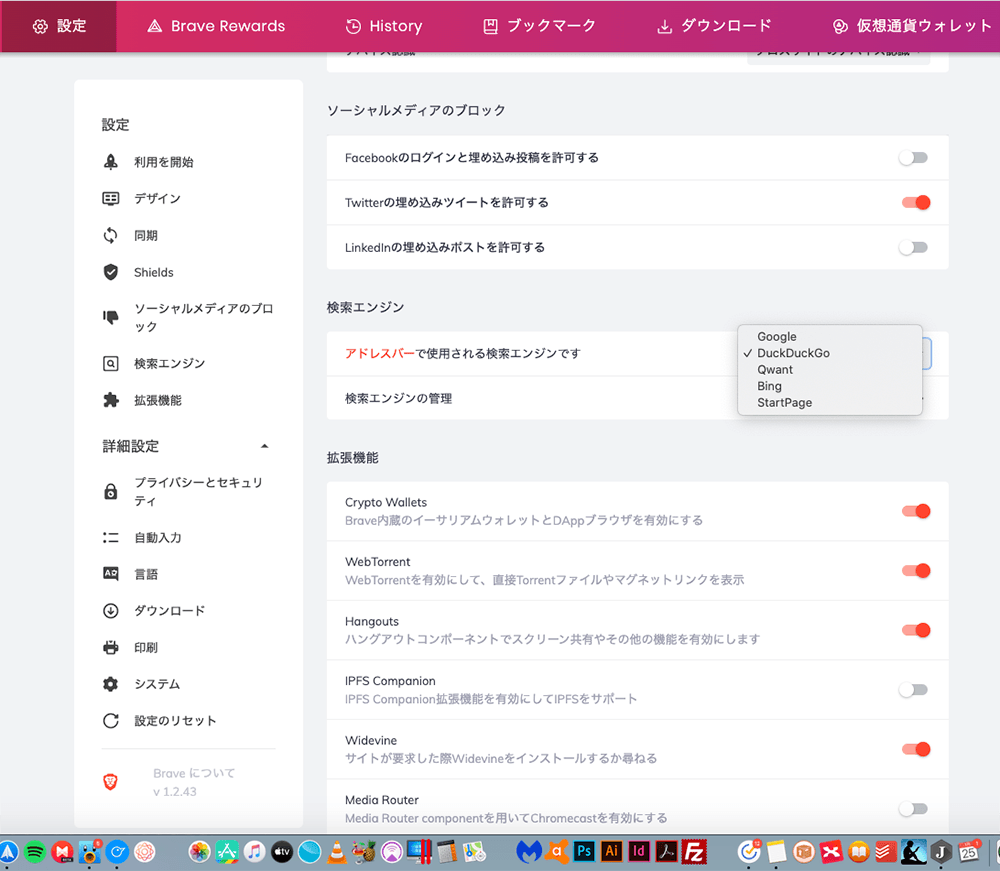Enable the Media Router toggle

pos(913,809)
